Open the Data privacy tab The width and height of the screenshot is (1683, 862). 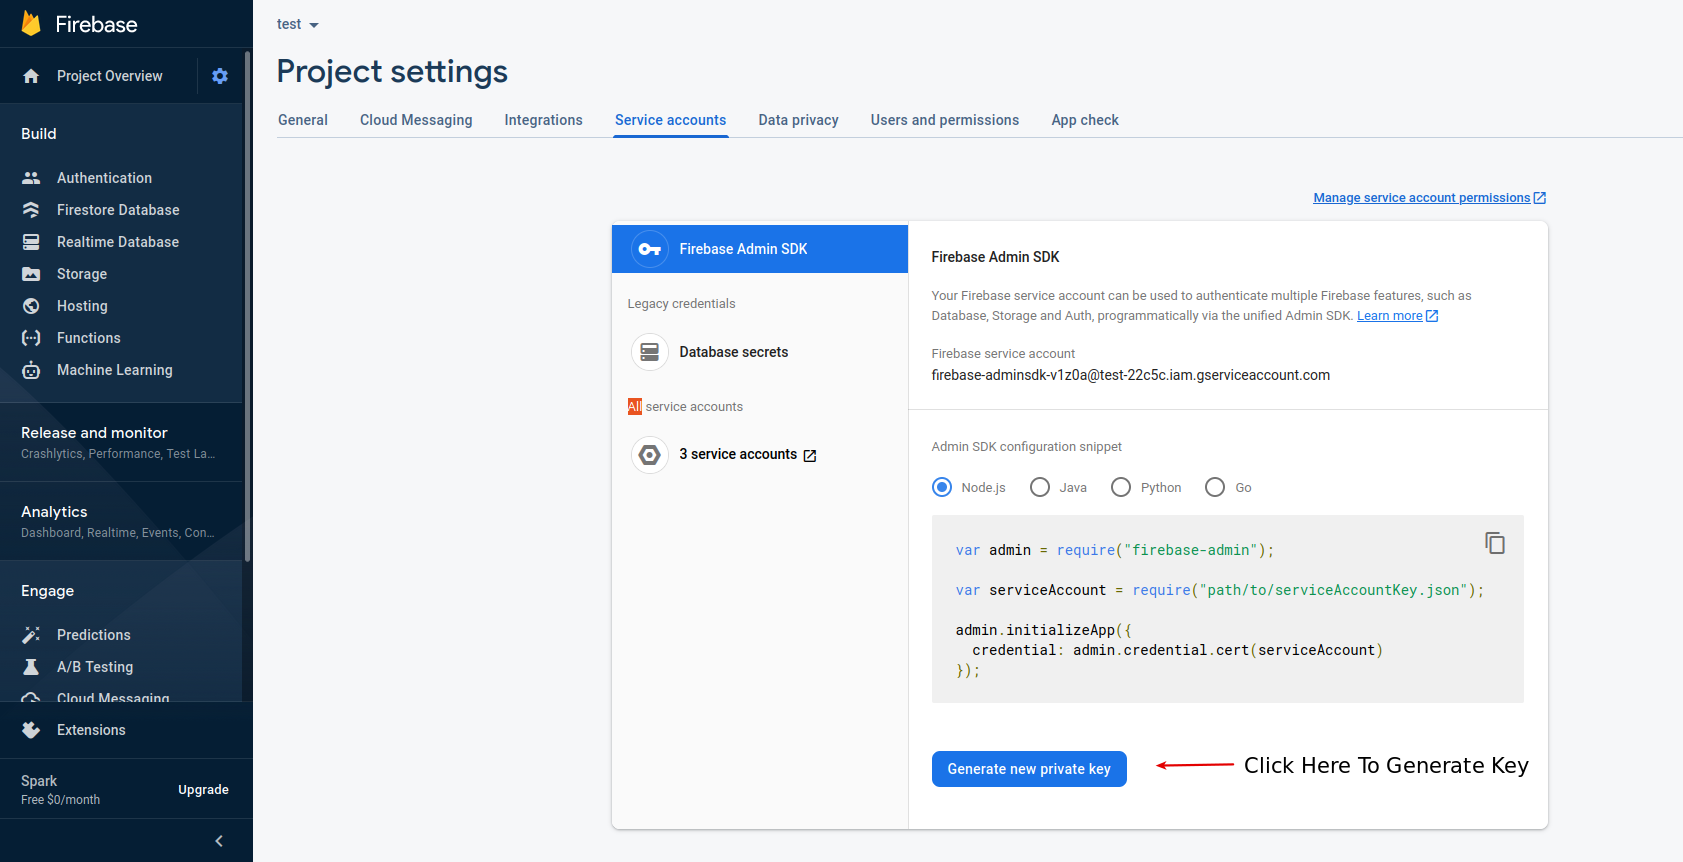click(x=799, y=120)
